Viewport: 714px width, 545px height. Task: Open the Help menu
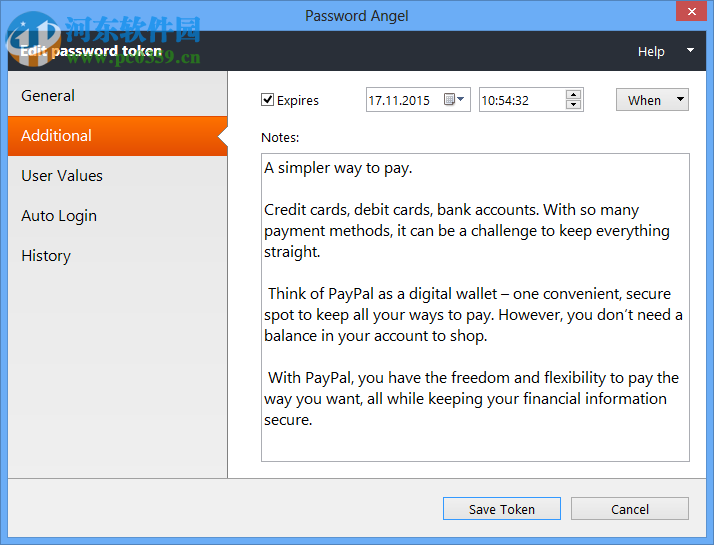tap(651, 51)
